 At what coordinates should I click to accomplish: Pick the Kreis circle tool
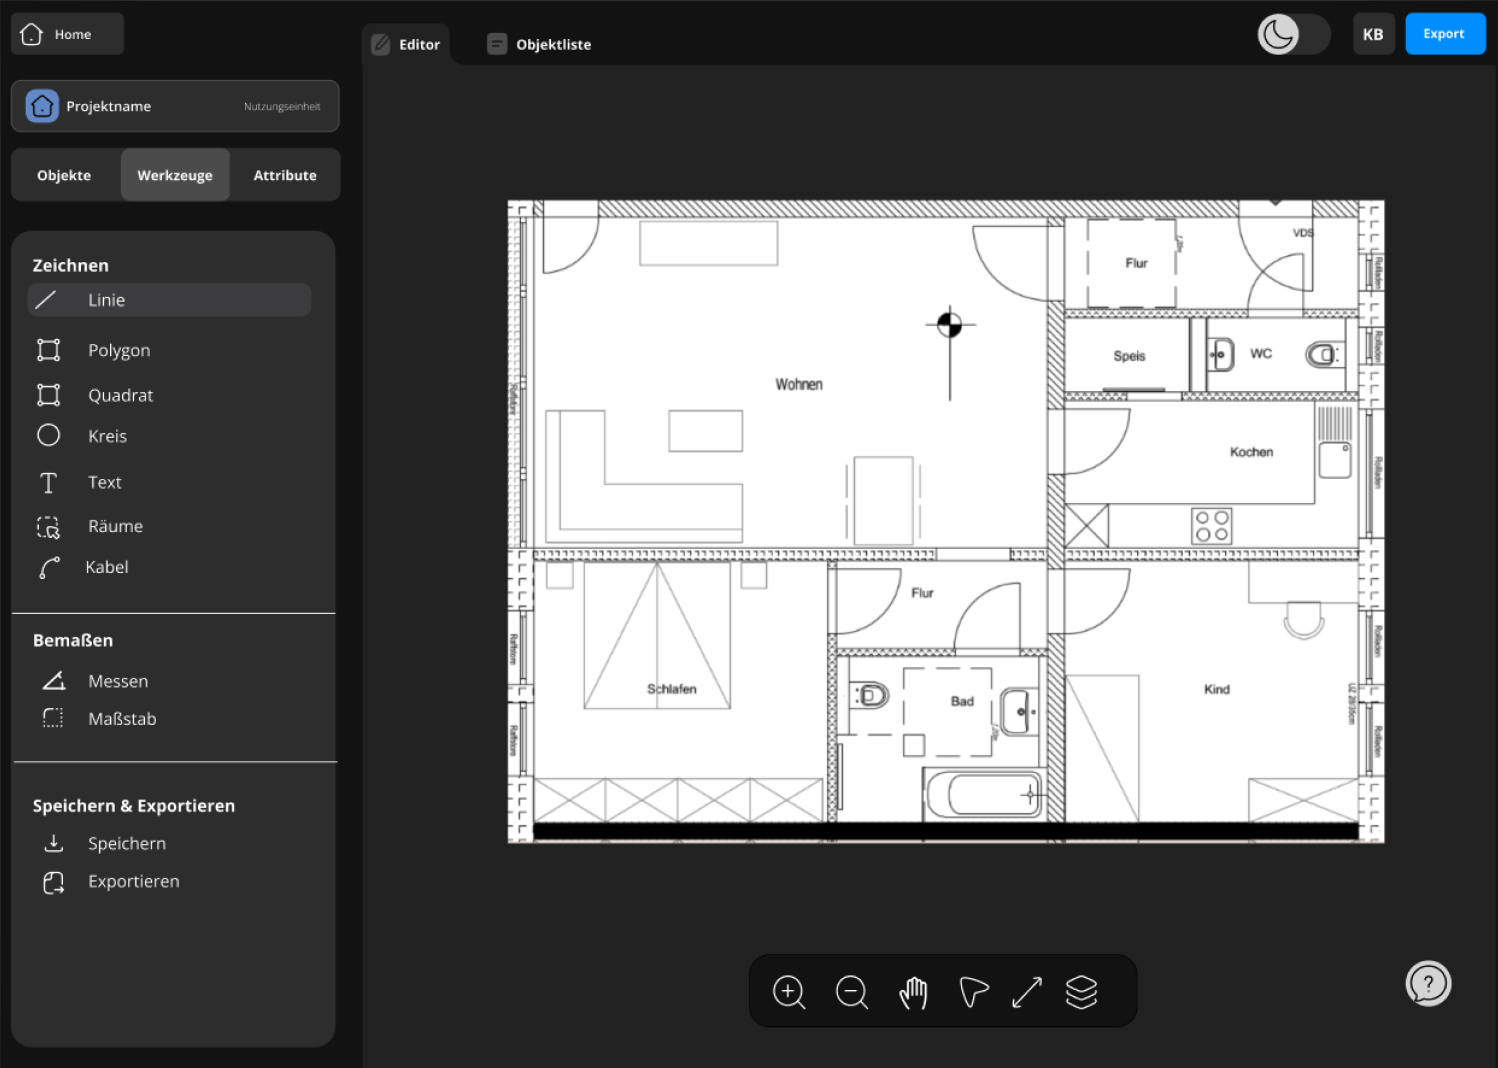point(107,436)
